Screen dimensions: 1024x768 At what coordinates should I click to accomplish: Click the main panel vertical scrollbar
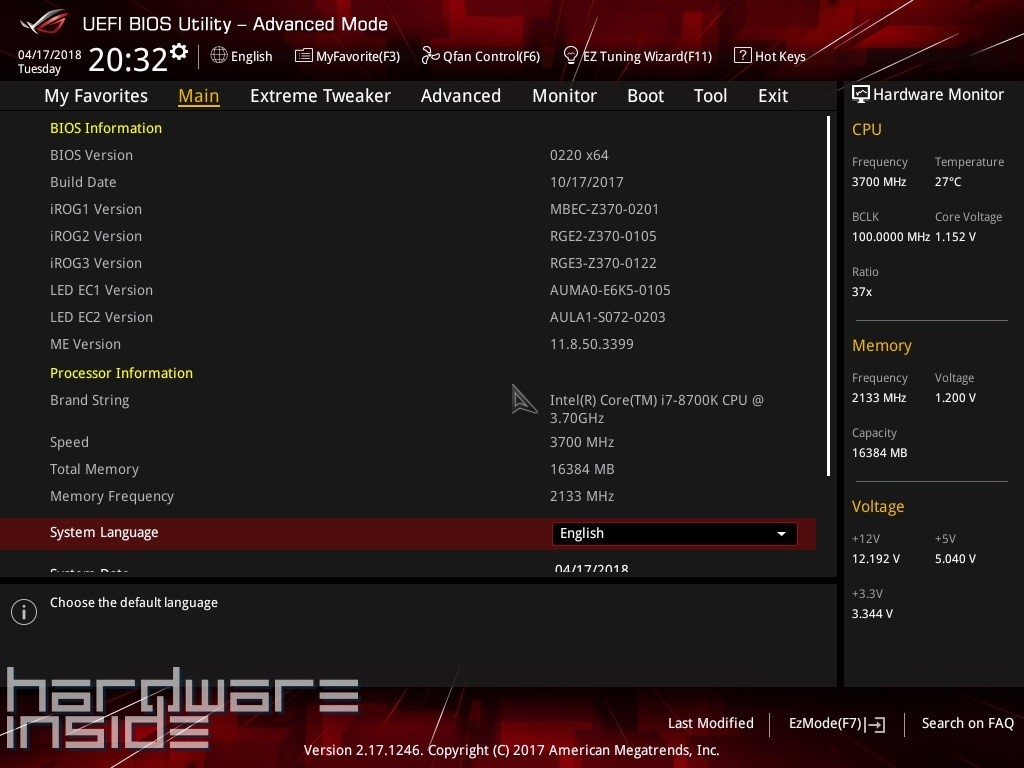828,296
